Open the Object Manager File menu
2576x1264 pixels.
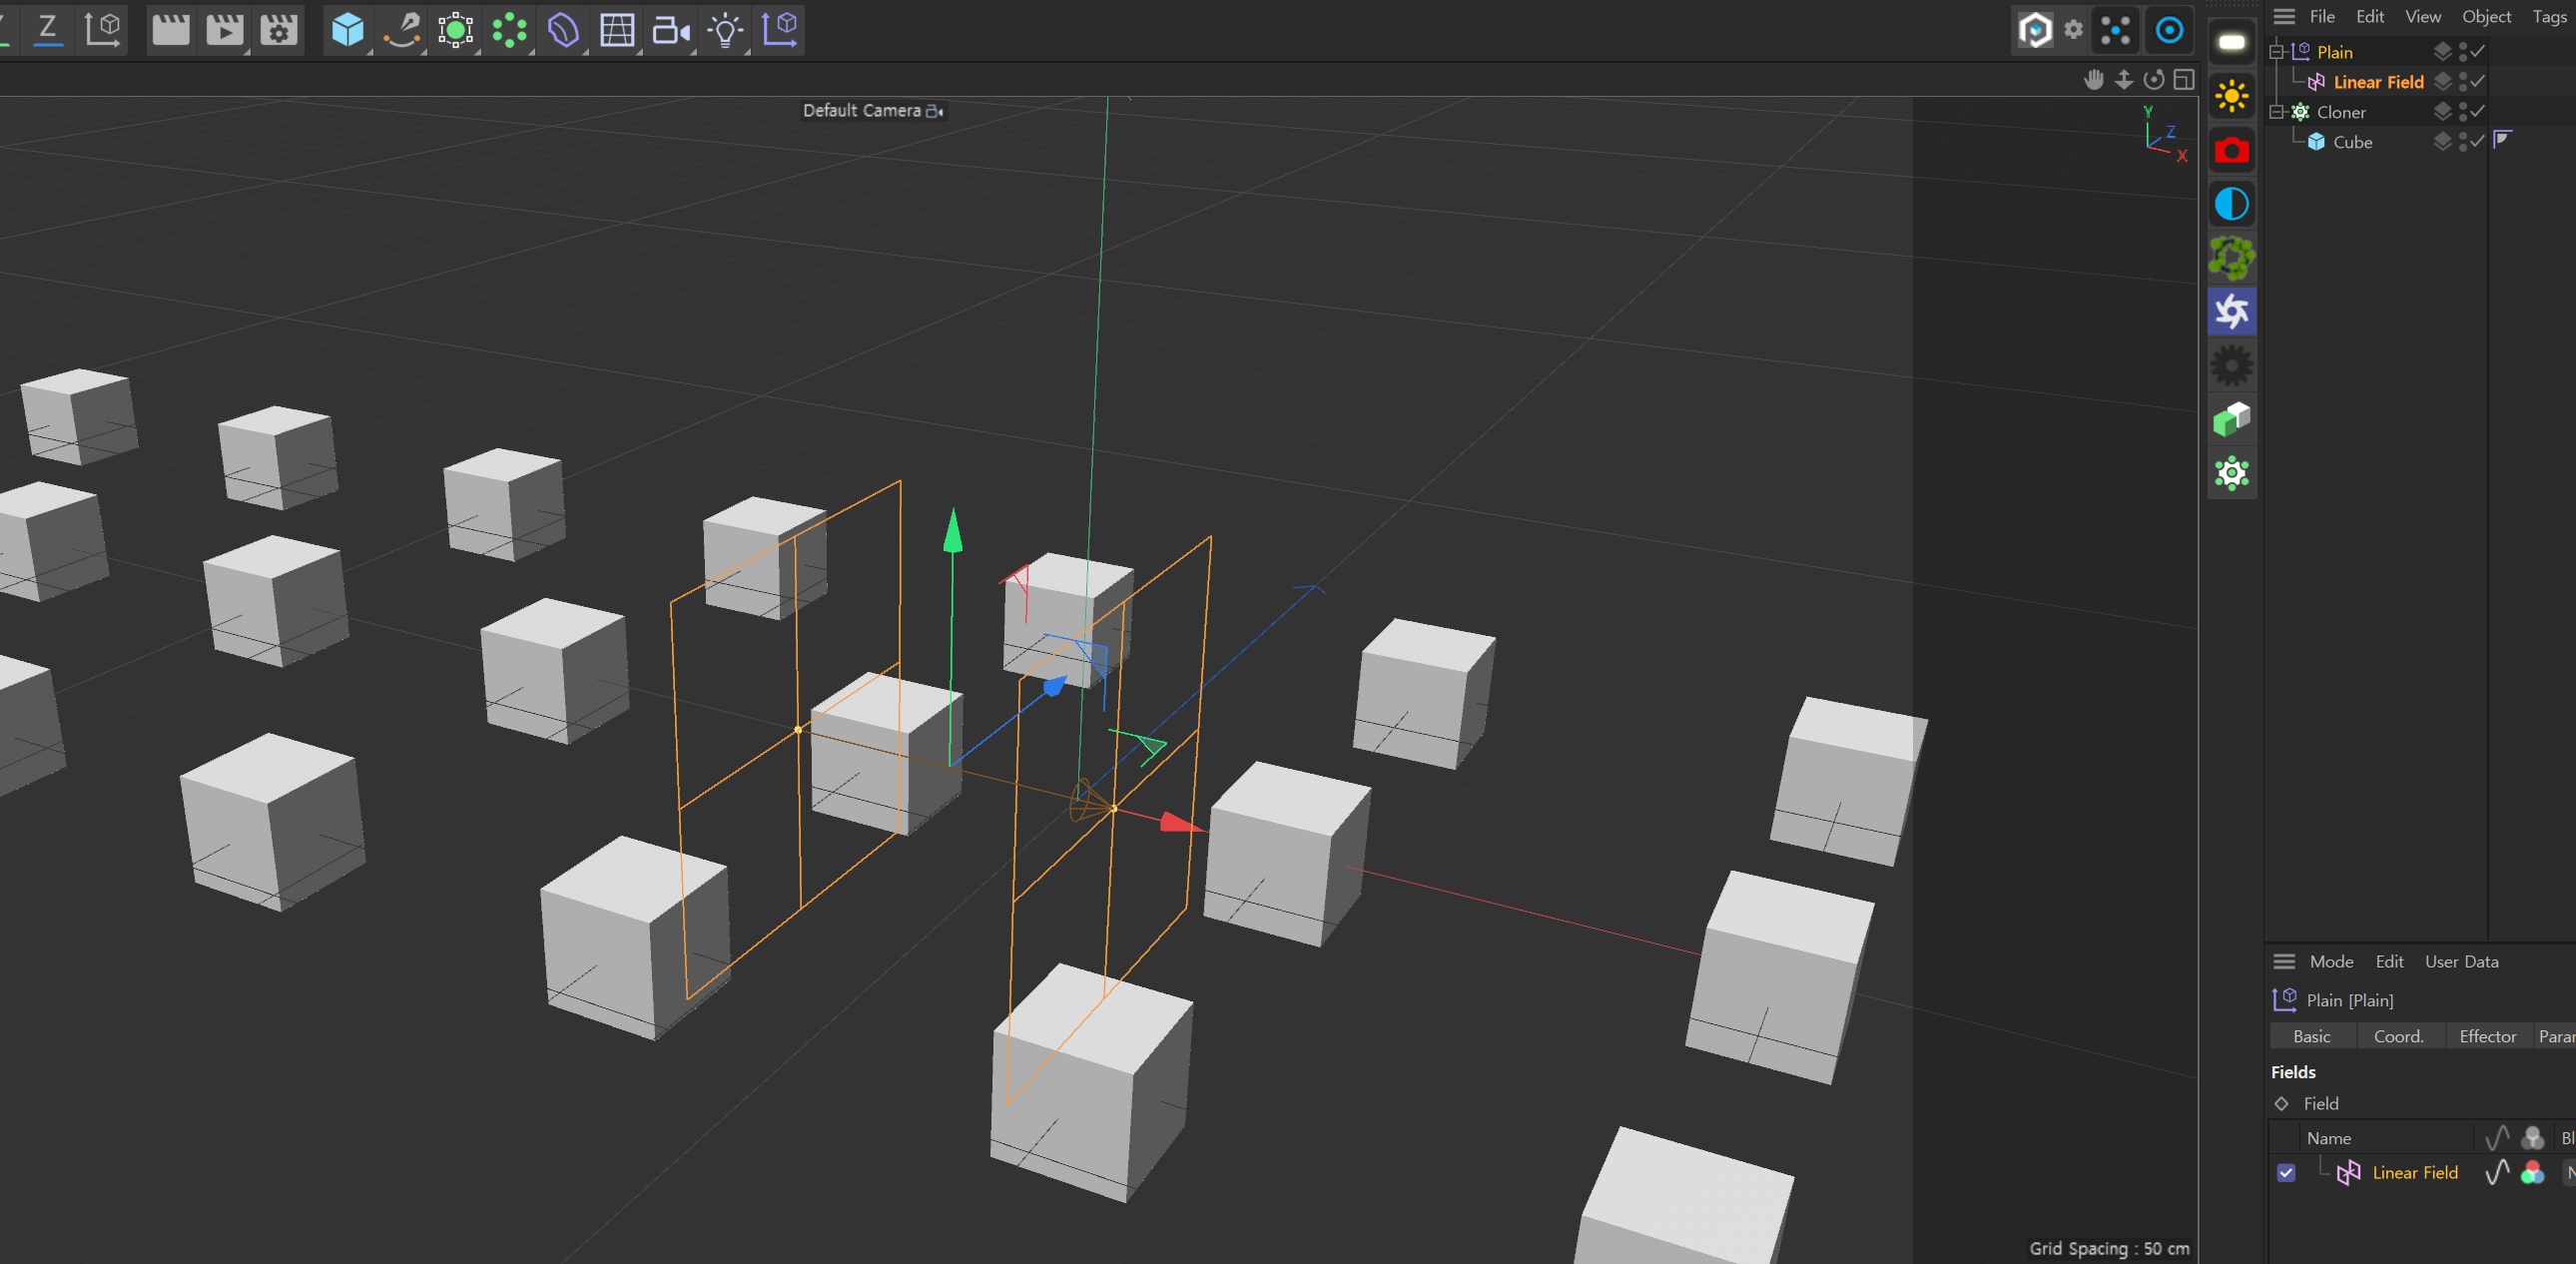pos(2322,16)
